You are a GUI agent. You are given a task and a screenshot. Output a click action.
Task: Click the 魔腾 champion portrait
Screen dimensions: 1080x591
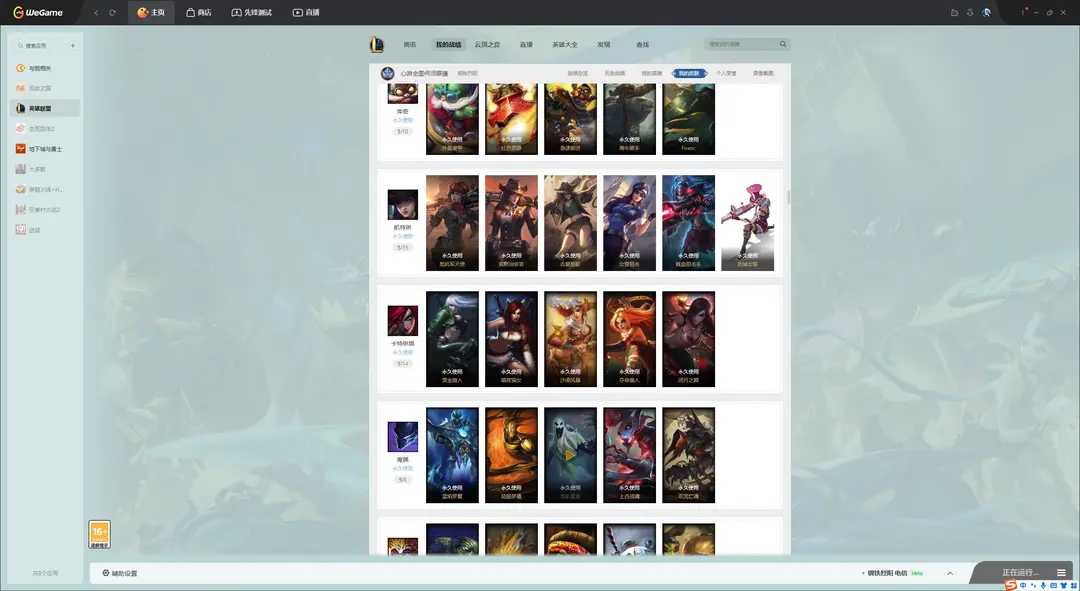[403, 437]
